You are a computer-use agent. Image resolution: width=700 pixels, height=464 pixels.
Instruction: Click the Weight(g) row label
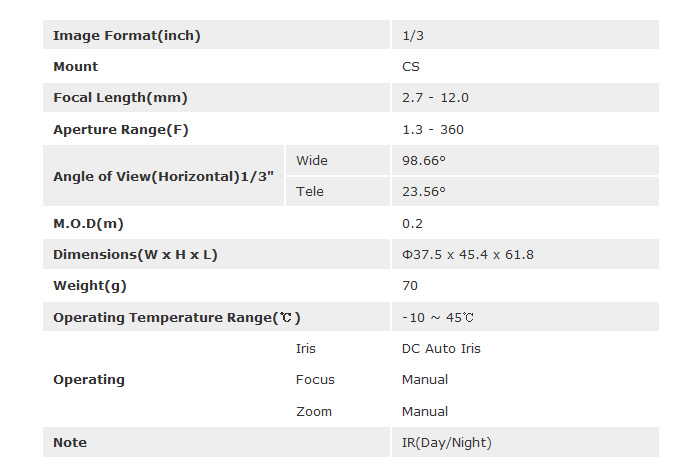[90, 286]
